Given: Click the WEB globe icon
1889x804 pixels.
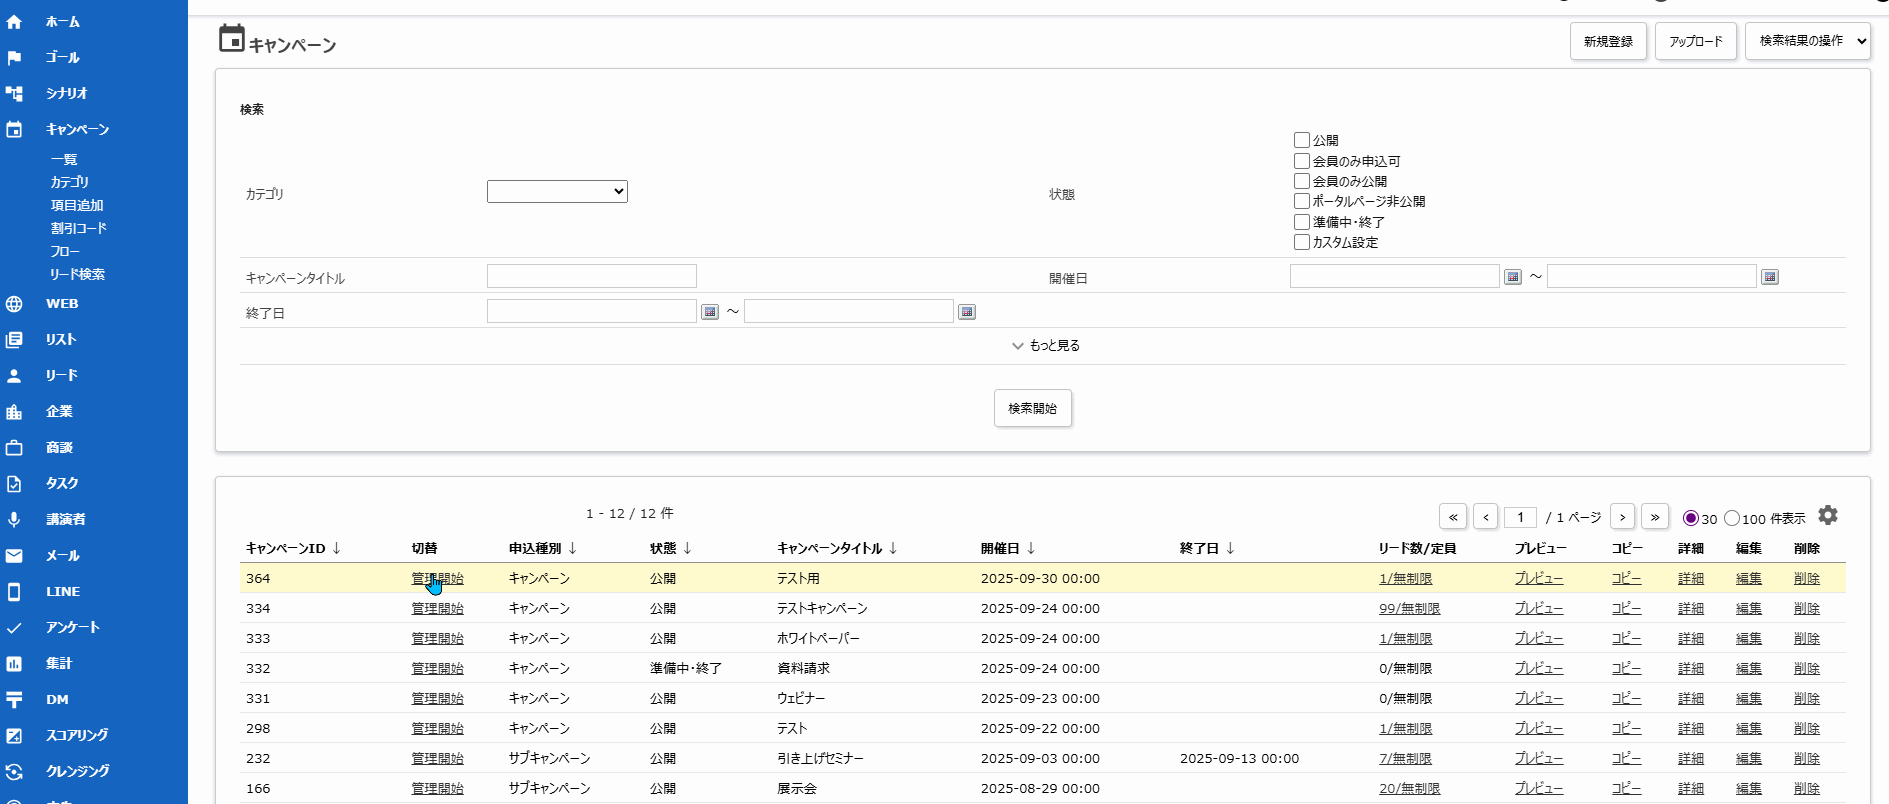Looking at the screenshot, I should (x=14, y=304).
